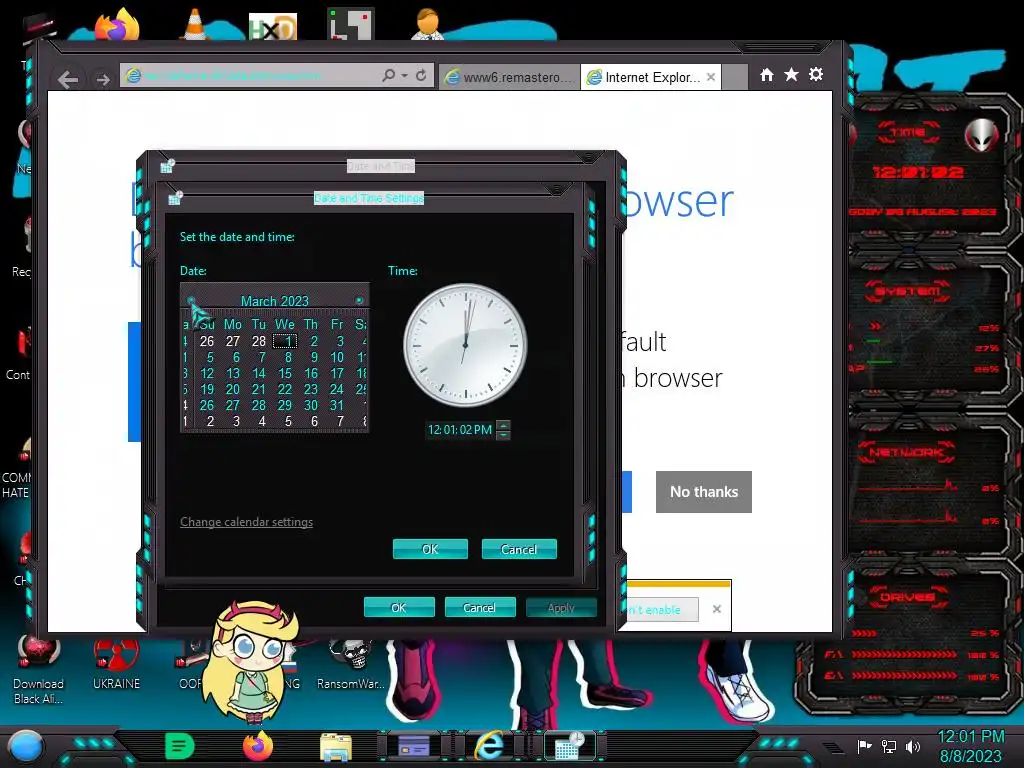Select March 22 in the calendar
The width and height of the screenshot is (1024, 768).
[285, 389]
